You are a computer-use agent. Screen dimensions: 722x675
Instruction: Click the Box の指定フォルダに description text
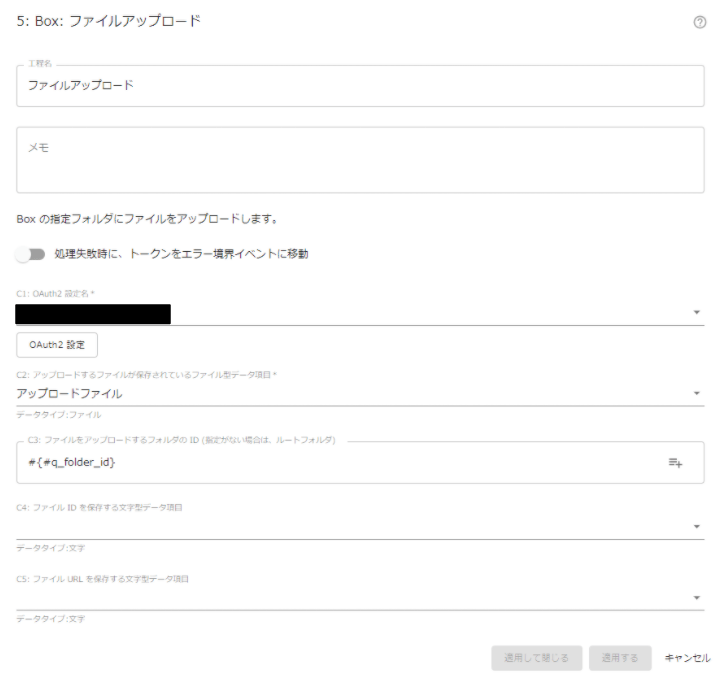click(x=147, y=219)
